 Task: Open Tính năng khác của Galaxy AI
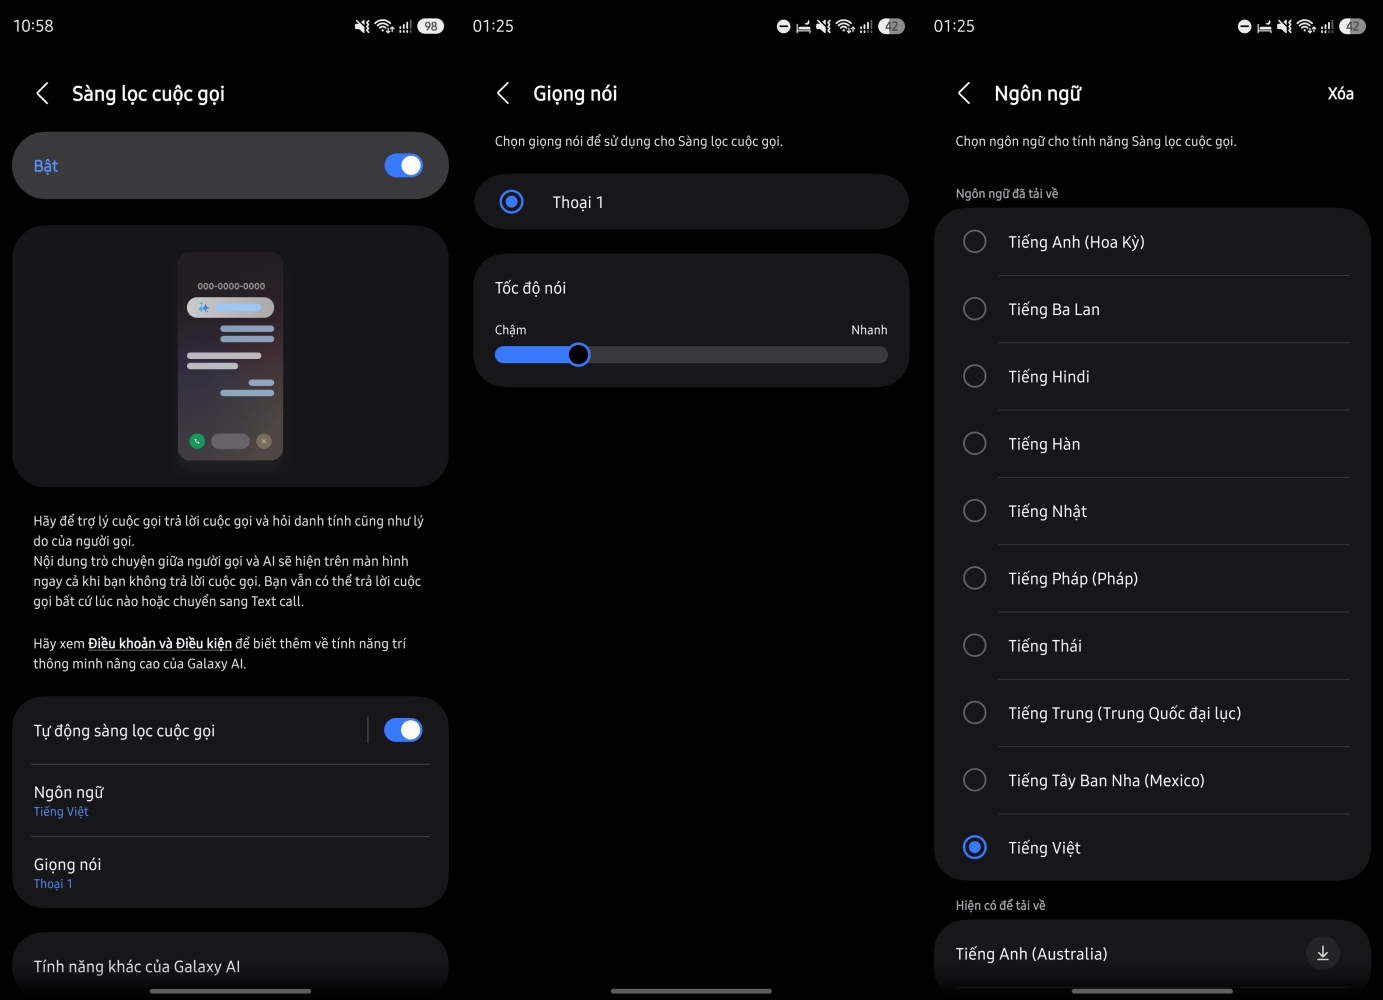point(230,966)
